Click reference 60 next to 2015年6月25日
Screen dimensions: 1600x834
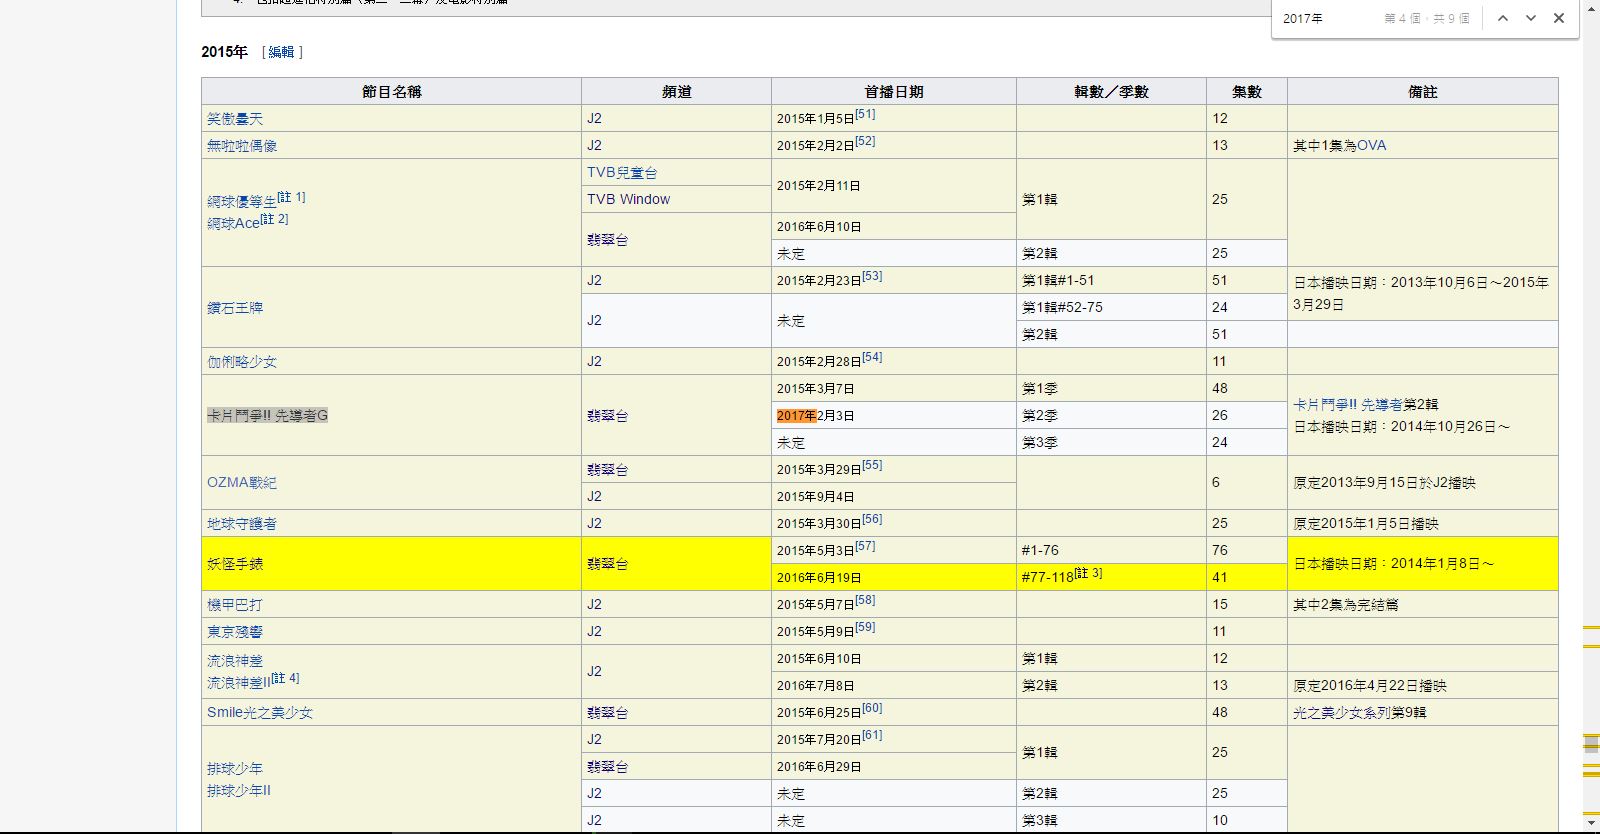tap(872, 708)
